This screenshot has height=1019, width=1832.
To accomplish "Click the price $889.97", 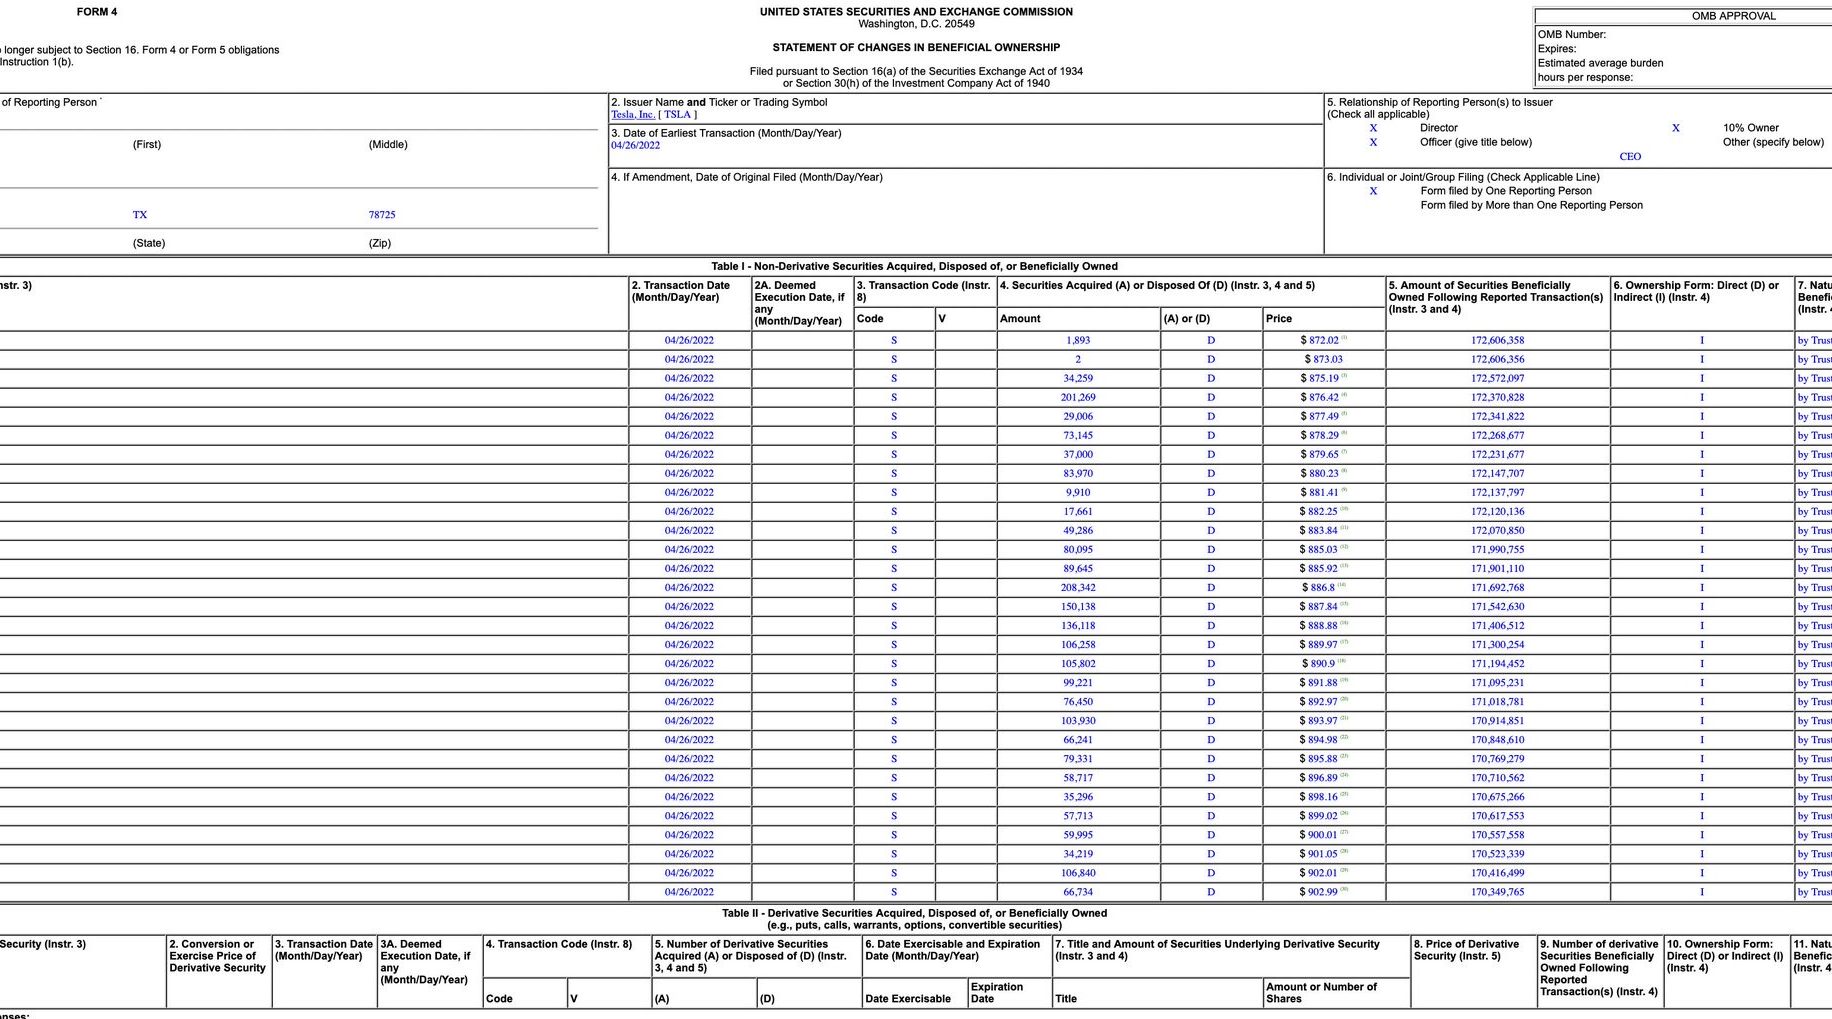I will click(x=1320, y=645).
